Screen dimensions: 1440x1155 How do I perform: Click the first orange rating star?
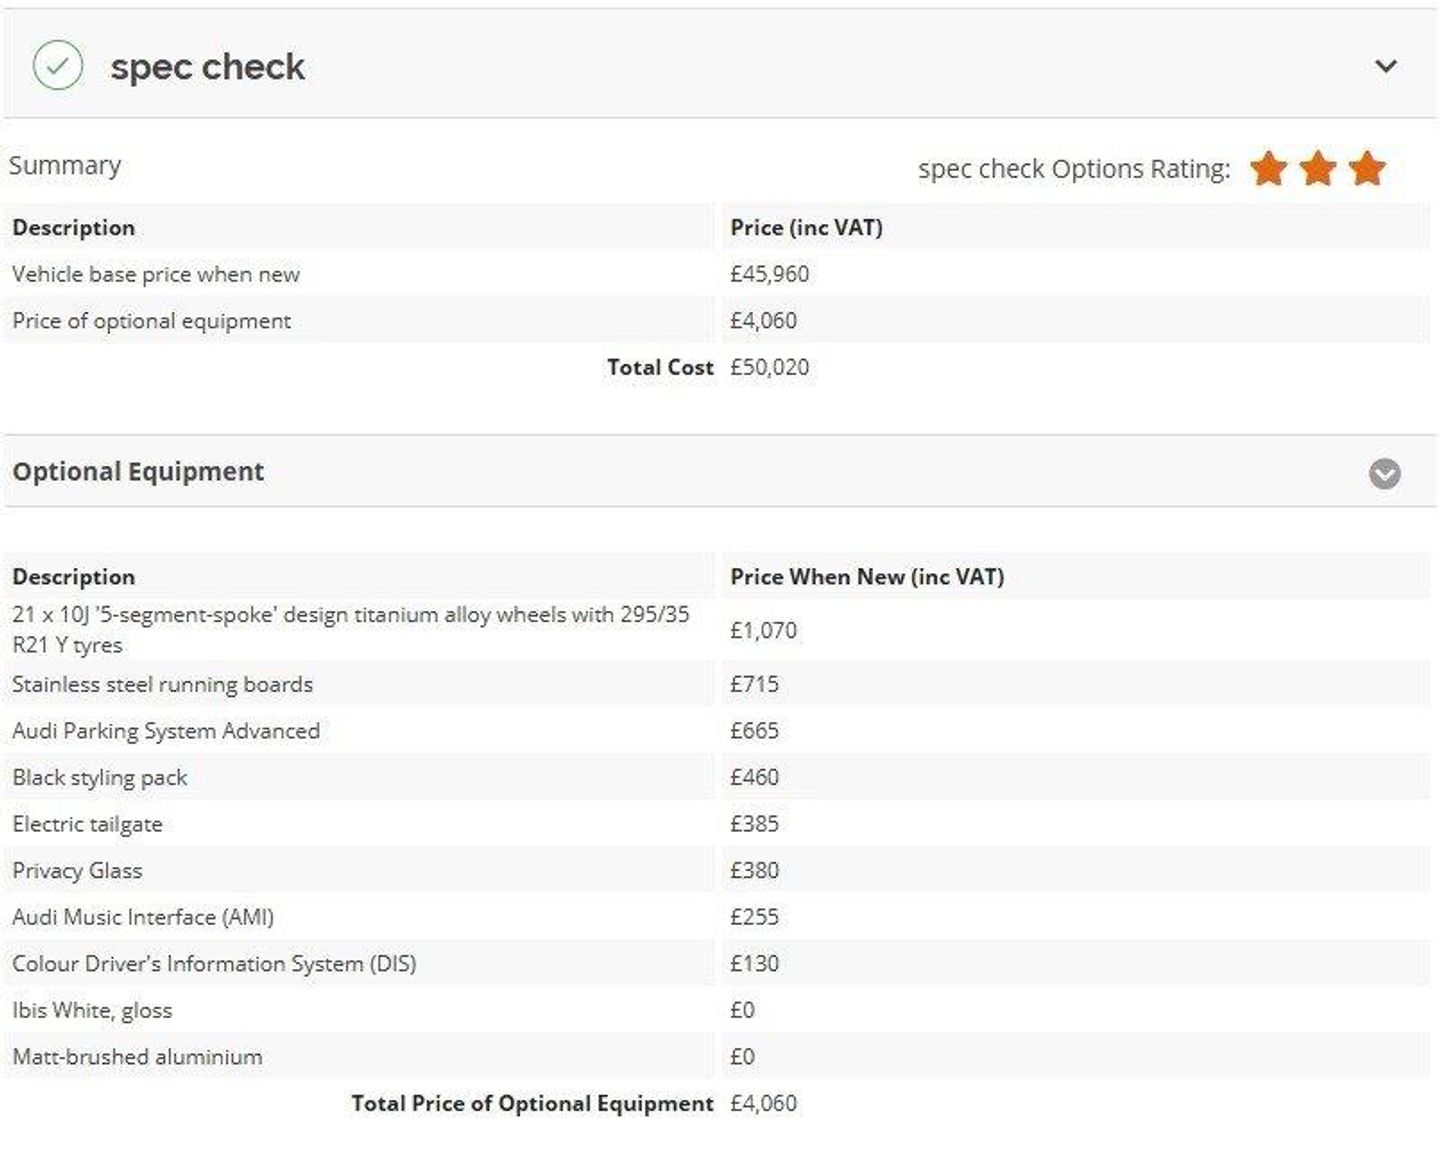[x=1269, y=168]
